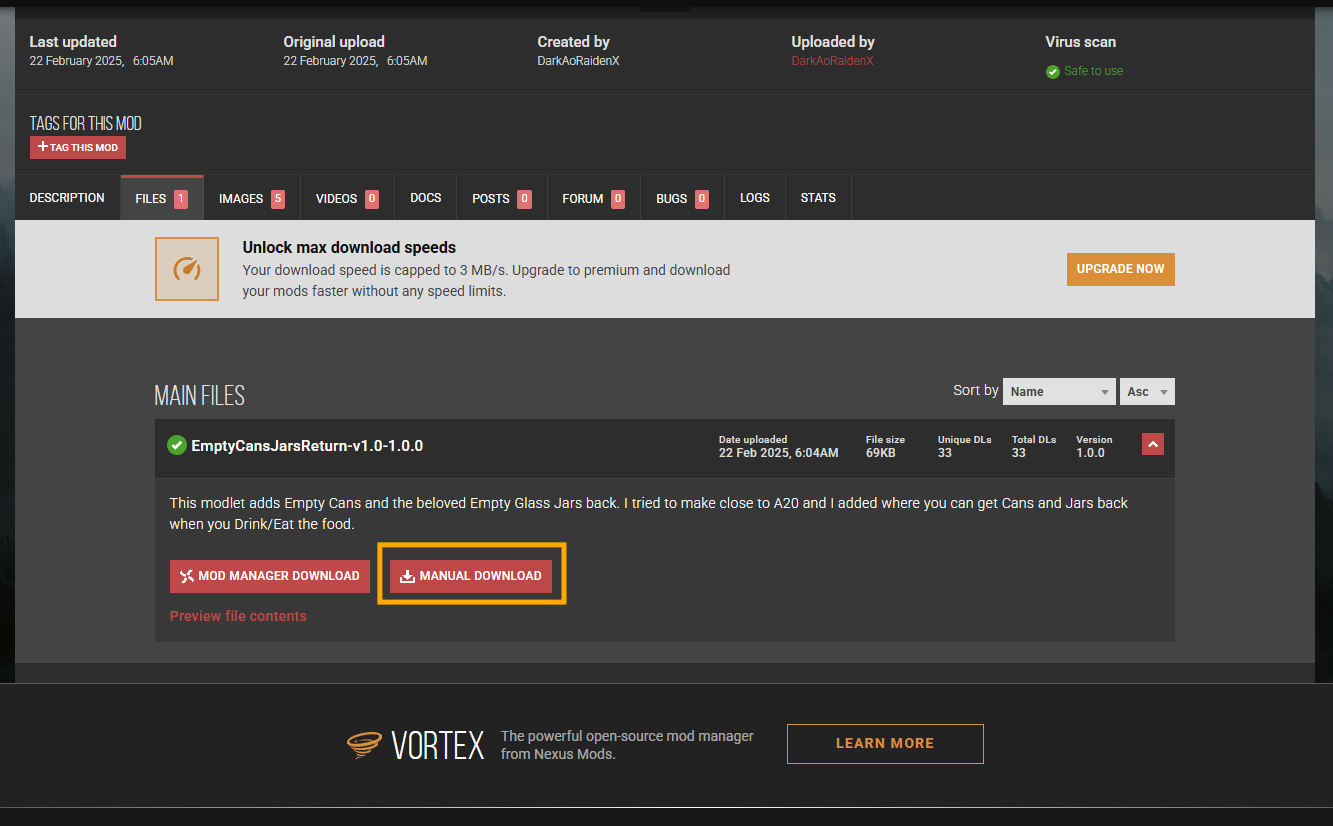Click the EmptyCansJarsReturn-v1.0-1.0.0 file name
This screenshot has width=1333, height=826.
(x=307, y=446)
